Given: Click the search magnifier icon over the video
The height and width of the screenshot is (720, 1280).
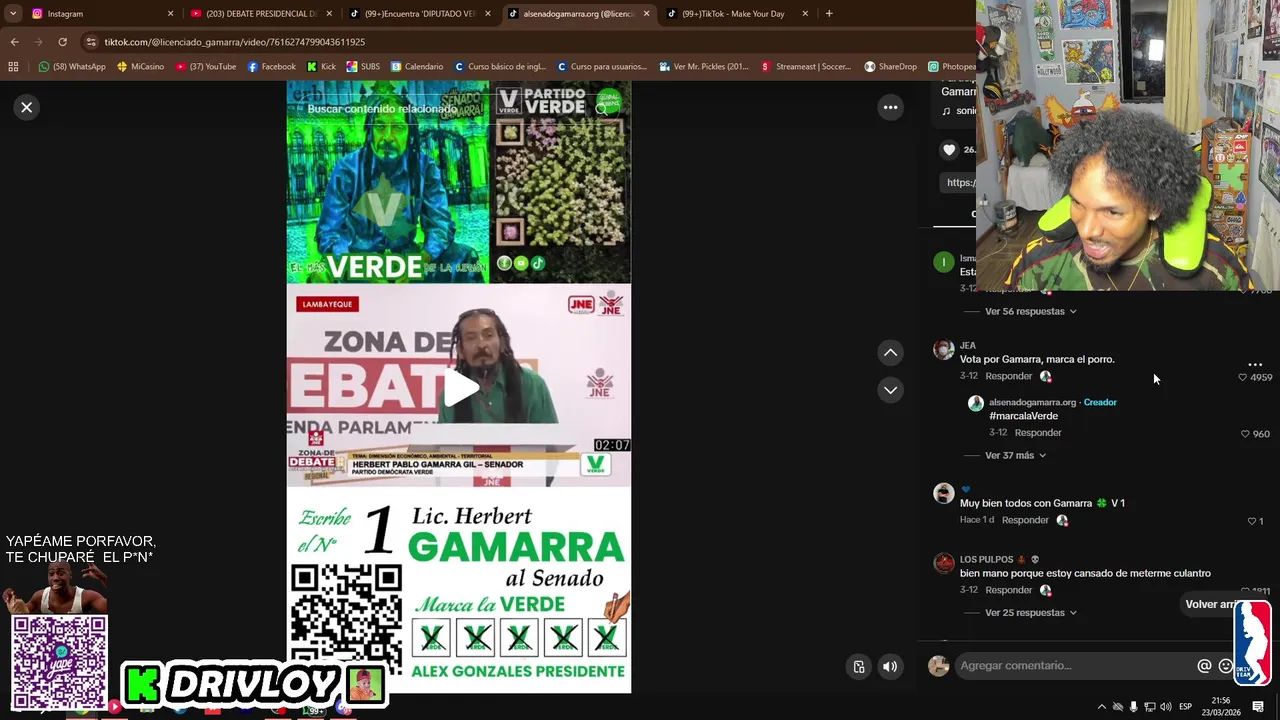Looking at the screenshot, I should pos(603,109).
